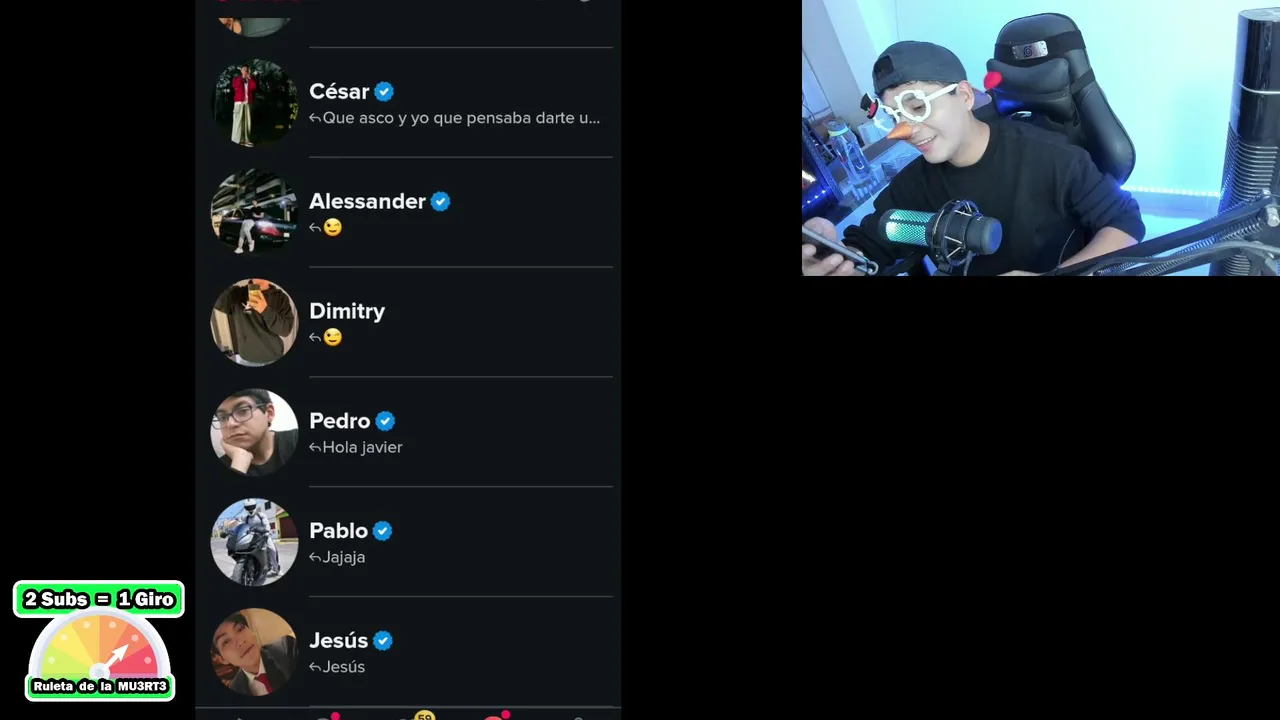The width and height of the screenshot is (1280, 720).
Task: Open César's profile picture
Action: pyautogui.click(x=254, y=102)
